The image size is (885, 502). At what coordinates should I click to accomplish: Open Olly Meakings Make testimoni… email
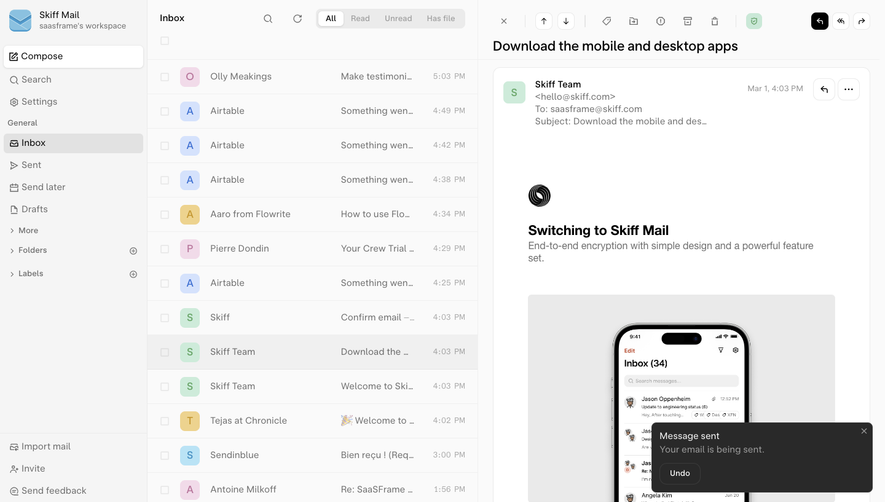[x=313, y=77]
